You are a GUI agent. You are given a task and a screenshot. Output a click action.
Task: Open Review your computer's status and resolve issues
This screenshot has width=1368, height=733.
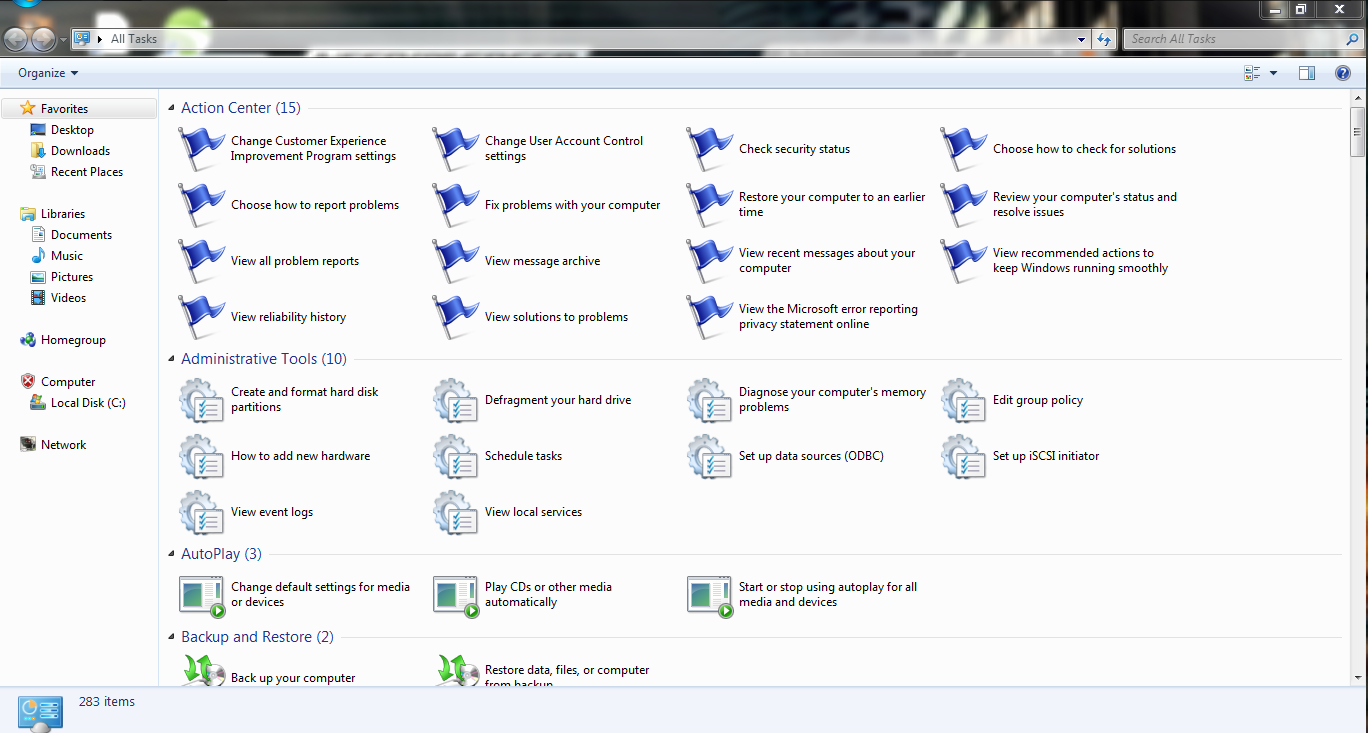1085,205
